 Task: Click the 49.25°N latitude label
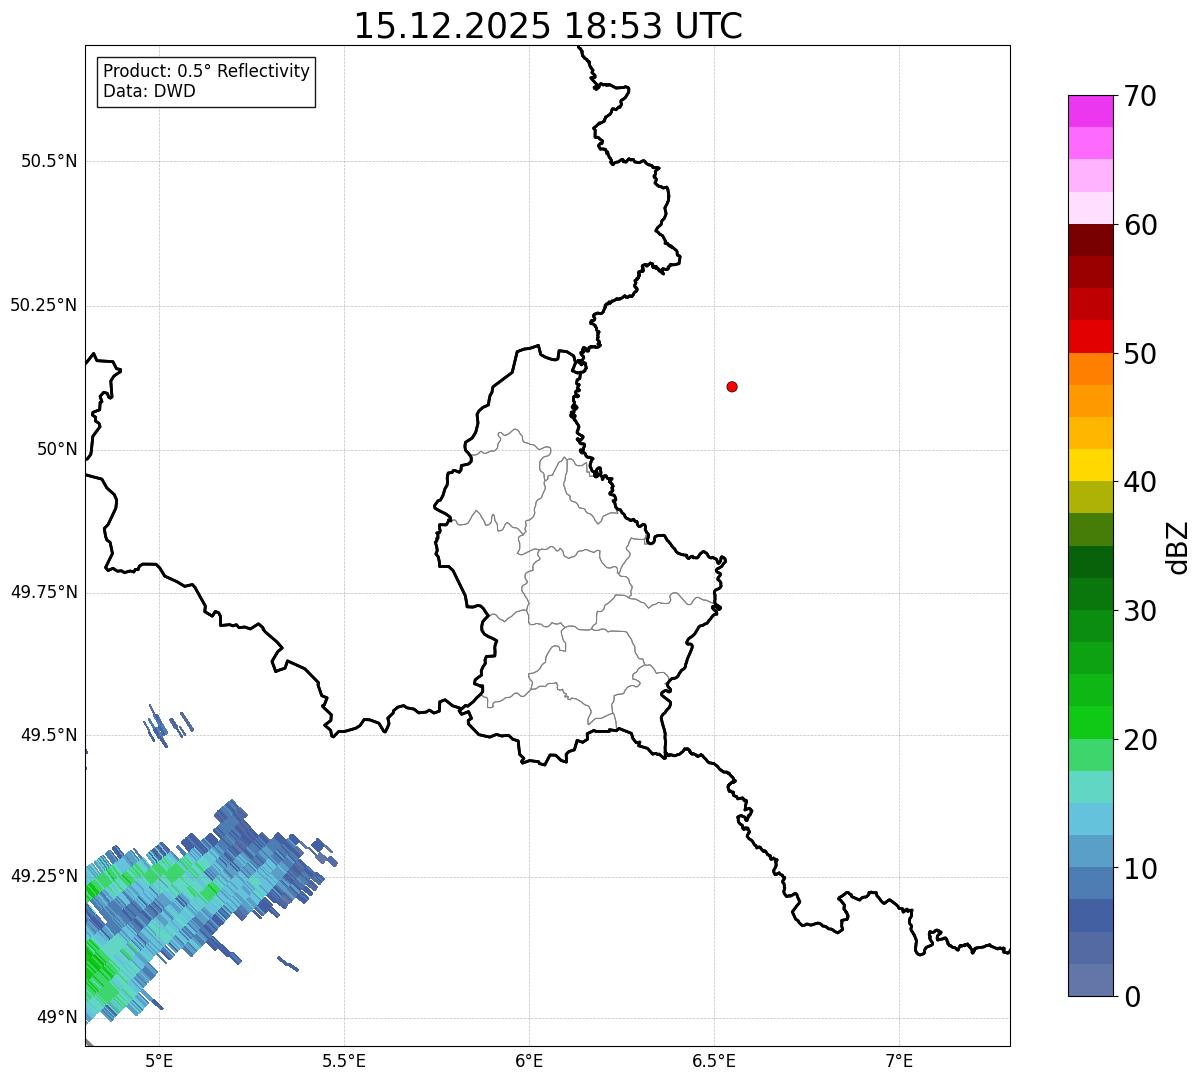[44, 876]
